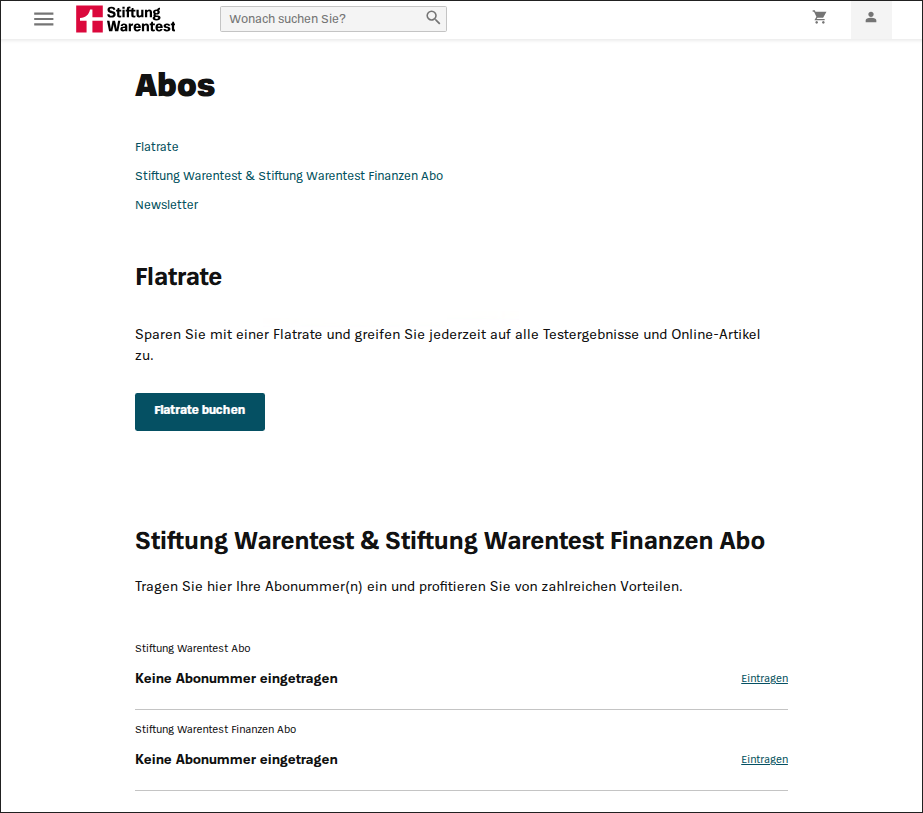Click the small "Stiftung Warentest Abo" label

193,648
